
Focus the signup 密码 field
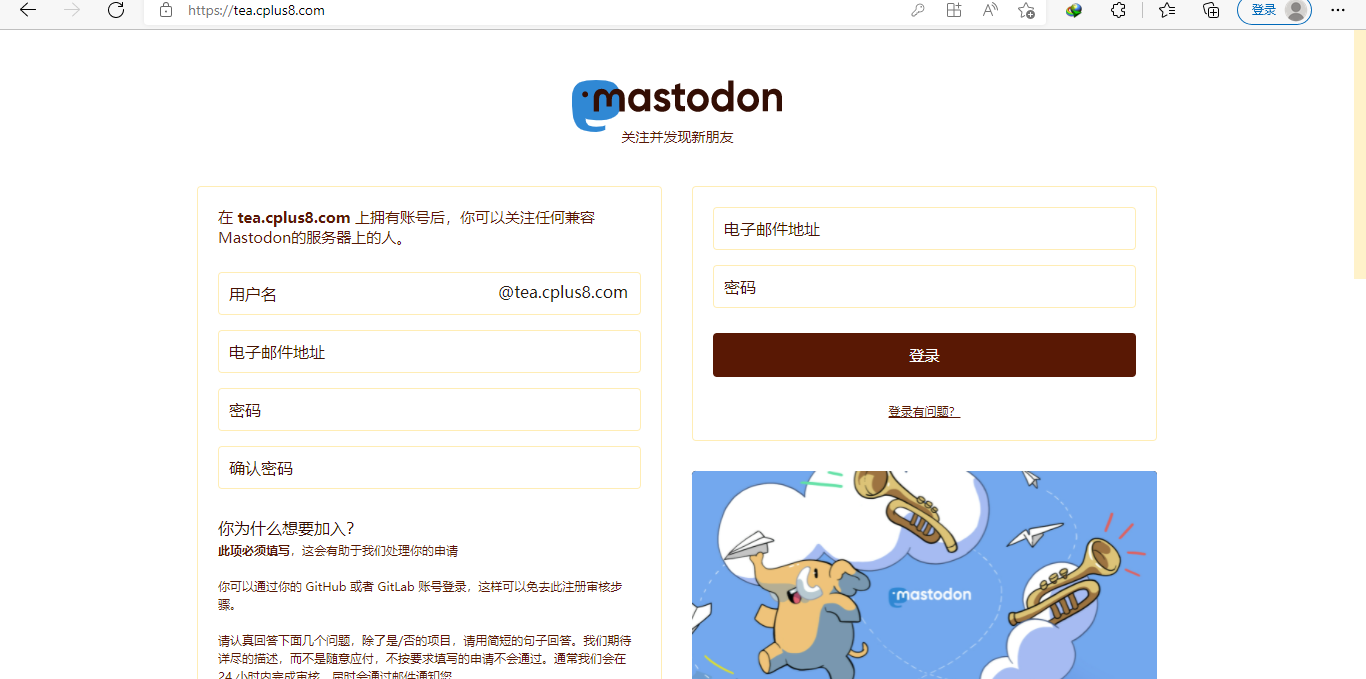(x=429, y=410)
